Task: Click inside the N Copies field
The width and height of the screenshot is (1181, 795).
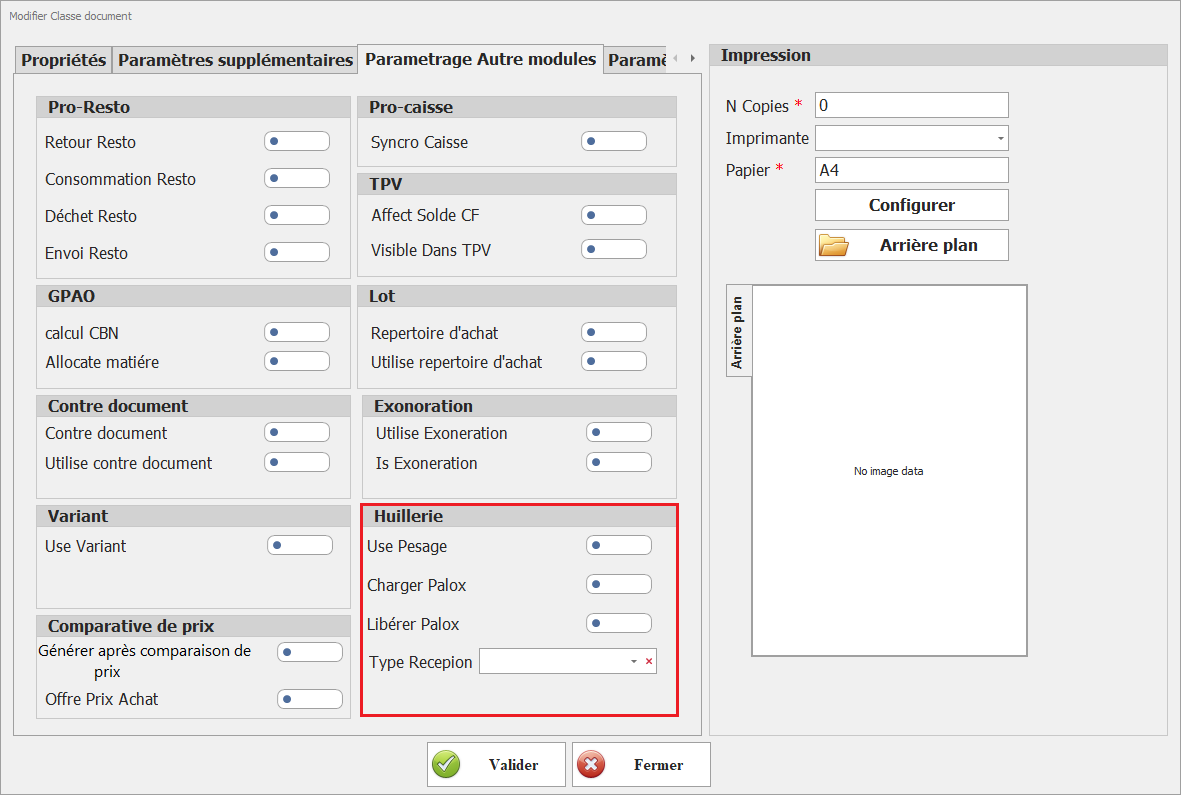Action: point(911,105)
